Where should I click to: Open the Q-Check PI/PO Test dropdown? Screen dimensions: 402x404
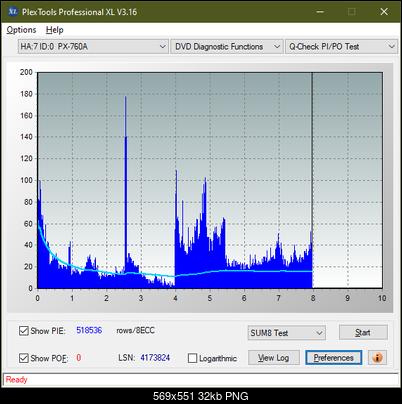(342, 47)
